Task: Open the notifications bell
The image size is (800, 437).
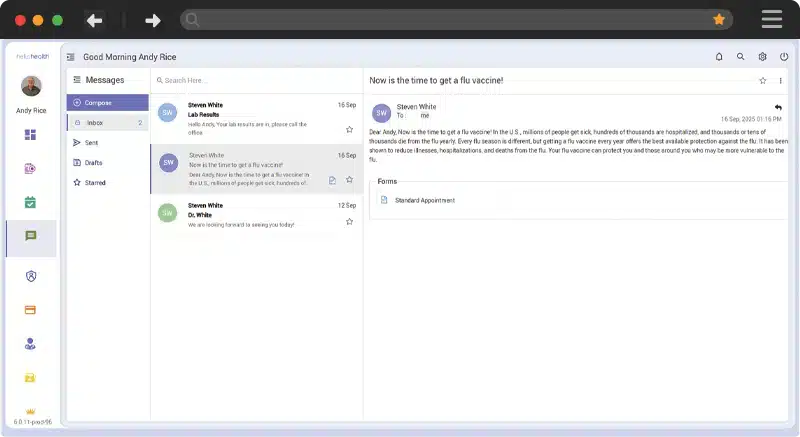Action: pyautogui.click(x=718, y=57)
